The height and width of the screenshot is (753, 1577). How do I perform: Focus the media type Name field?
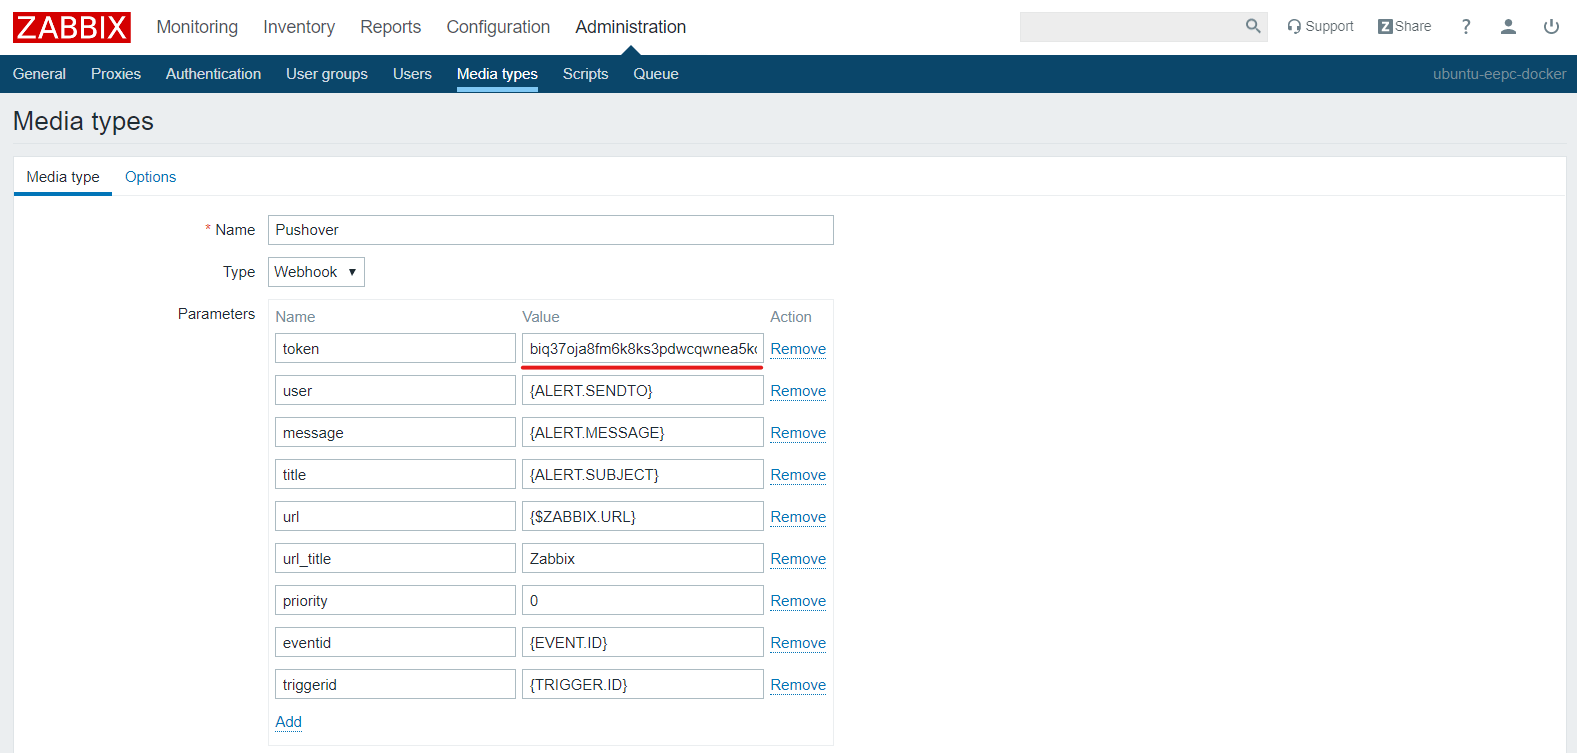(x=550, y=230)
